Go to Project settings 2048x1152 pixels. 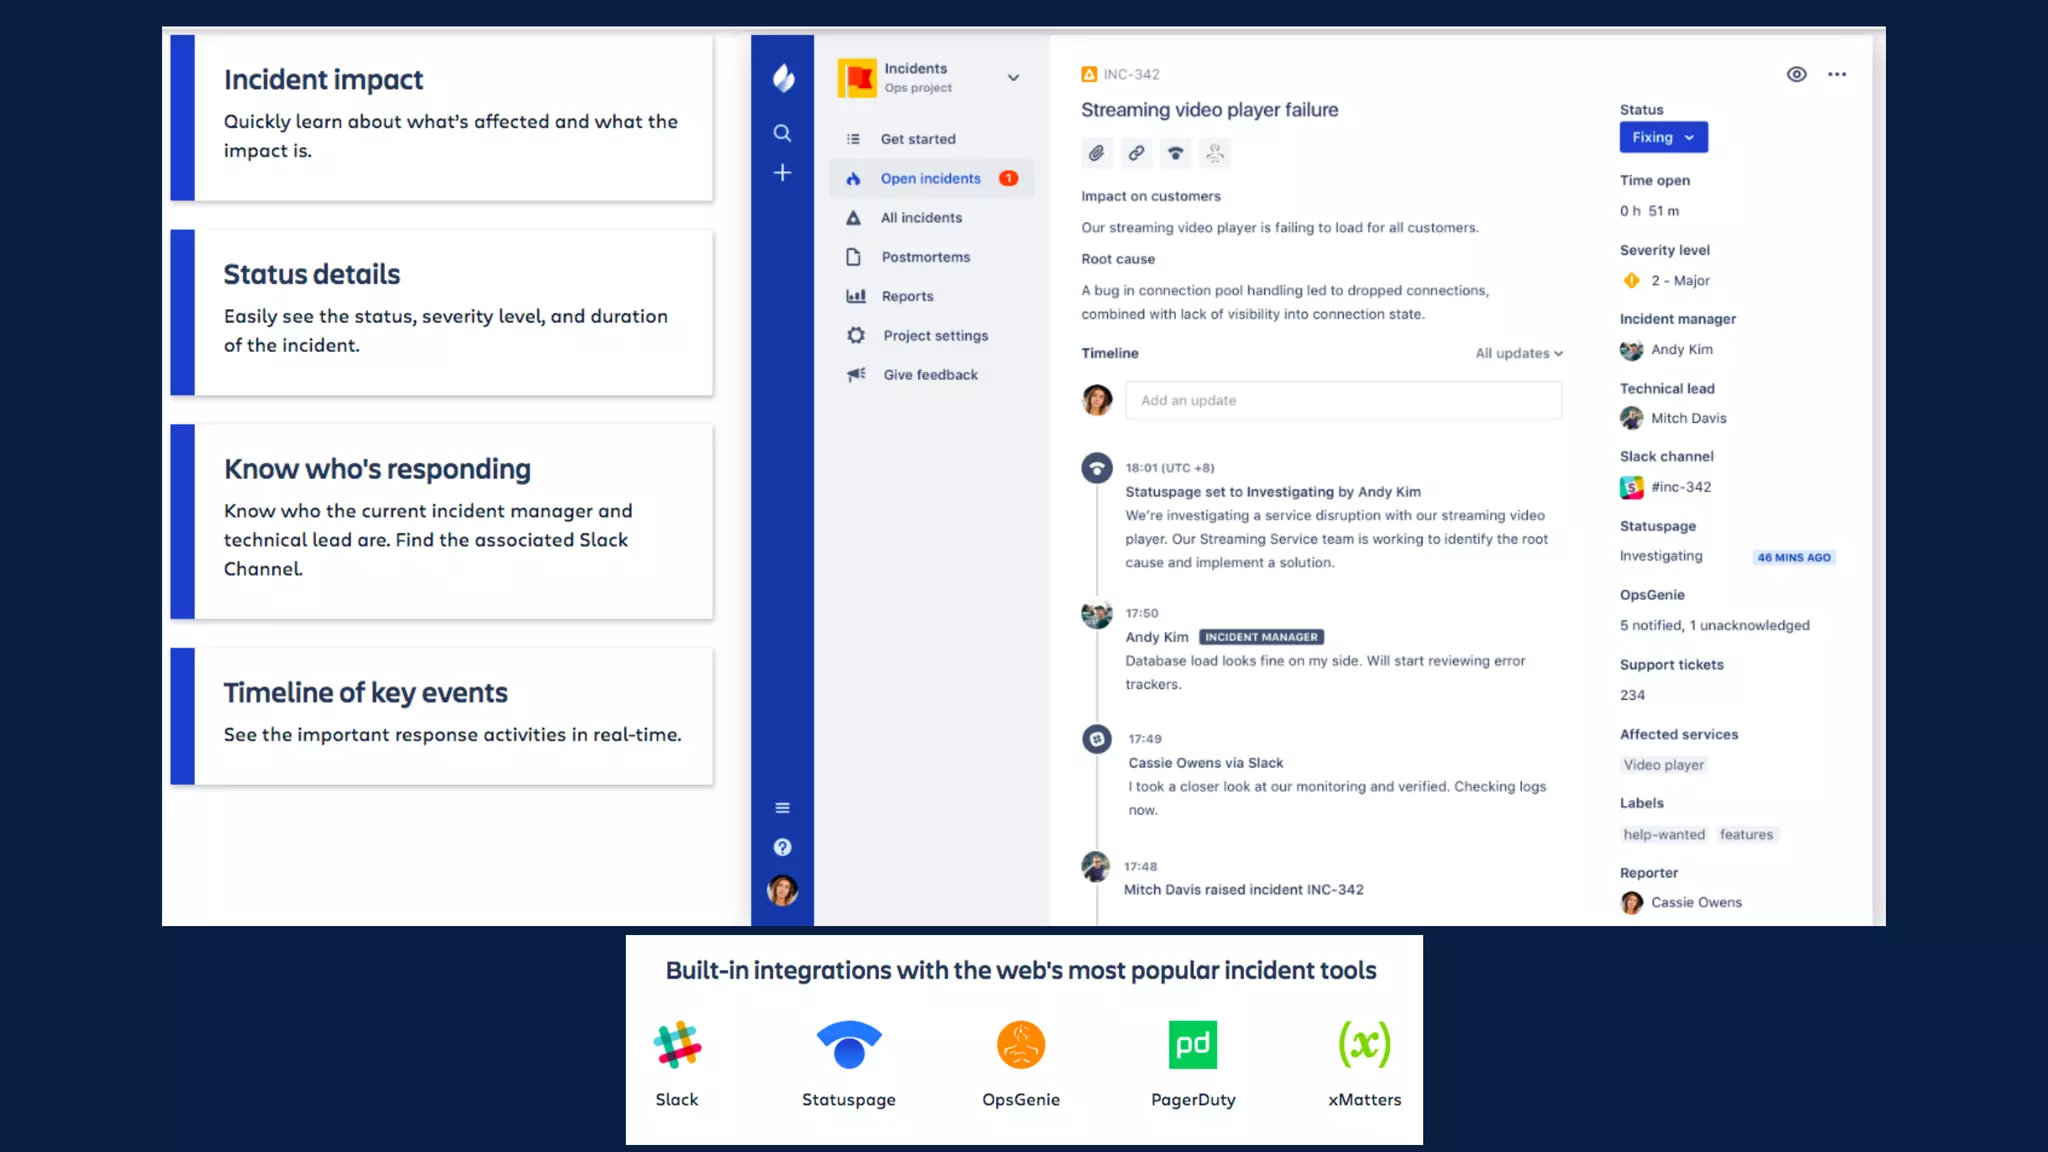click(x=935, y=336)
